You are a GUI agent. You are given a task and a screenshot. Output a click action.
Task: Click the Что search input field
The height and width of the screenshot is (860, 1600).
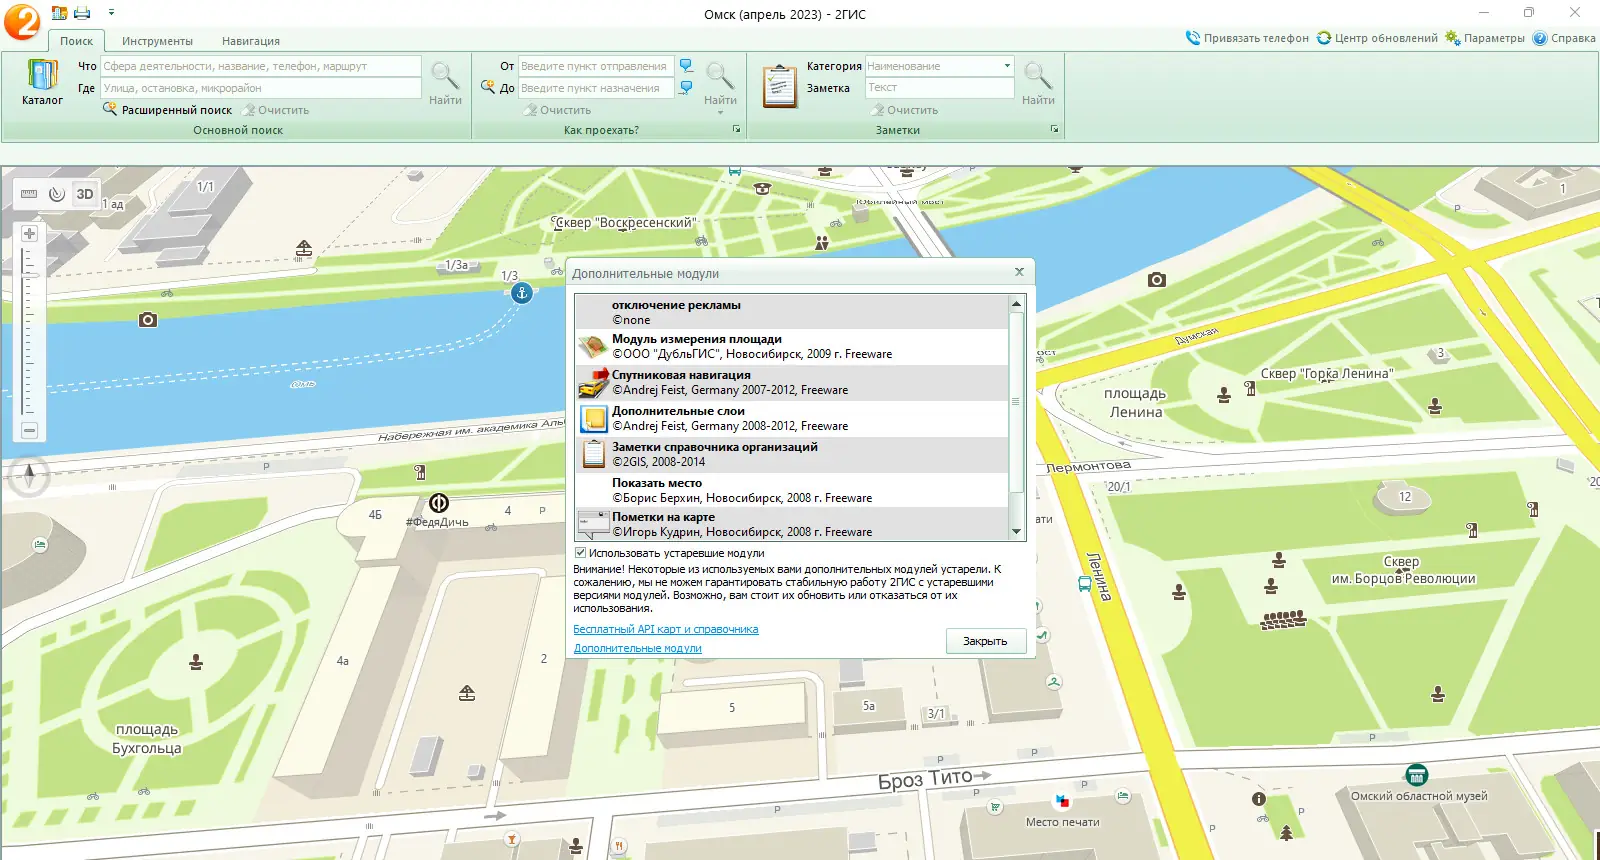261,66
